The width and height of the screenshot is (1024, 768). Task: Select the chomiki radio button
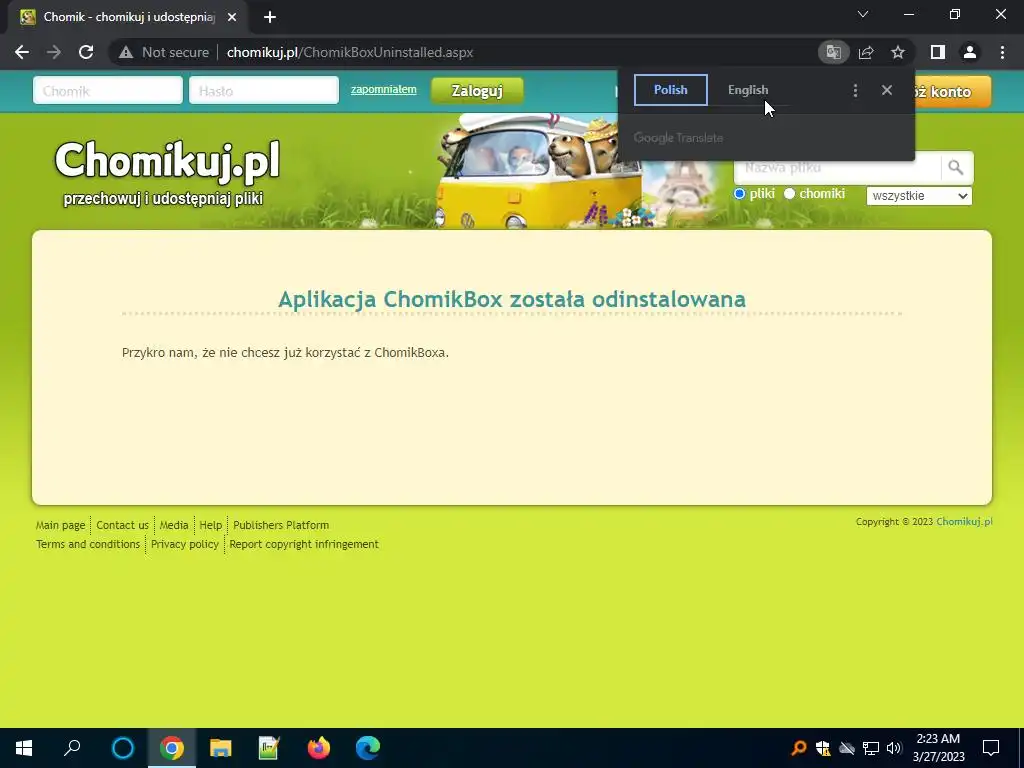point(789,193)
